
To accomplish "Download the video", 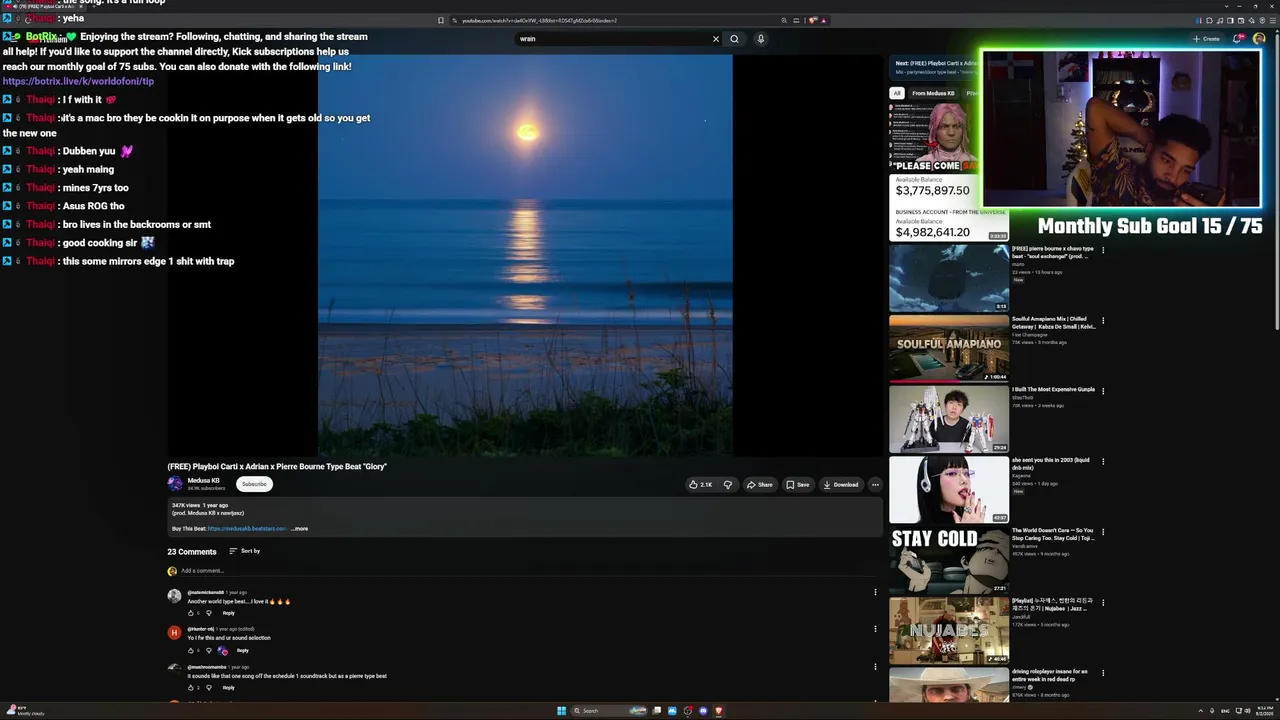I will pyautogui.click(x=841, y=485).
